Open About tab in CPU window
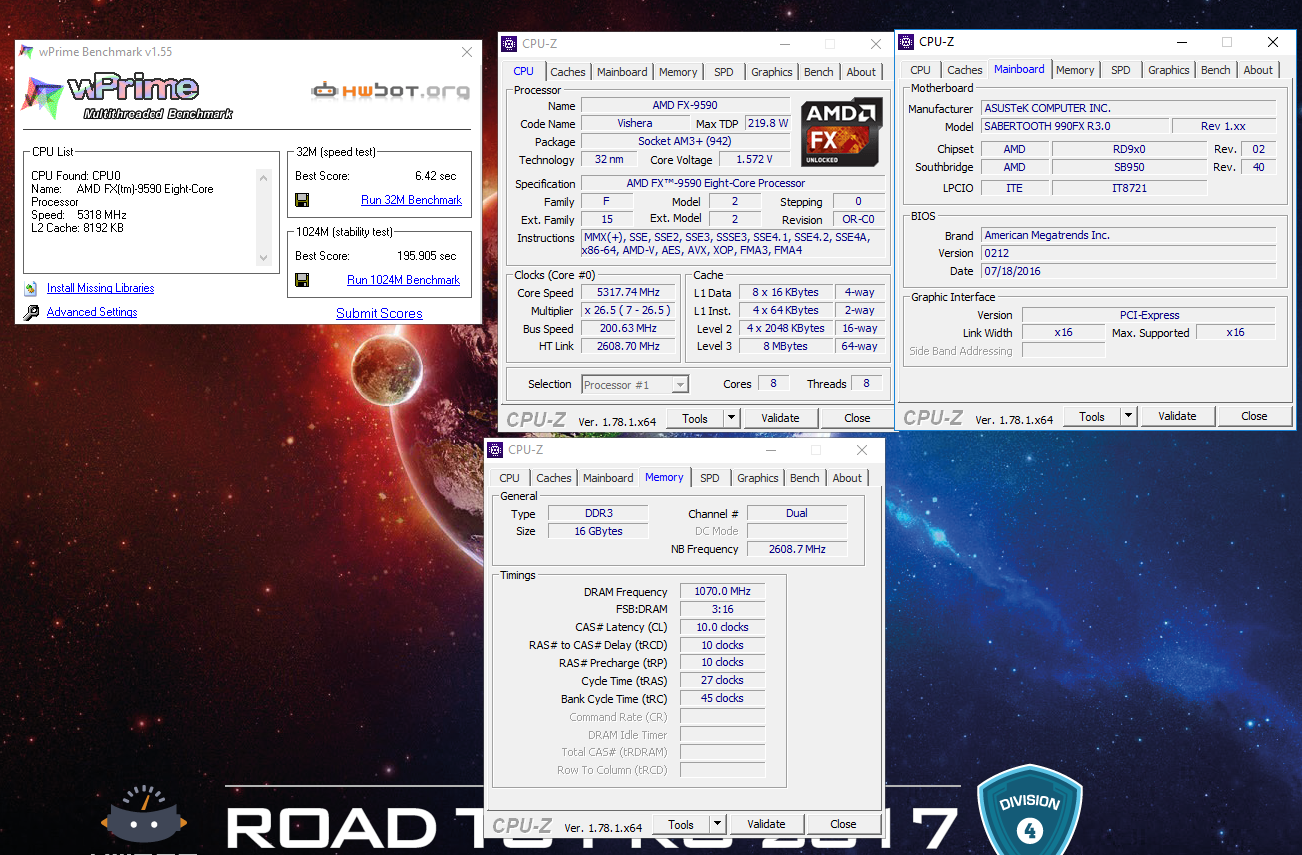The width and height of the screenshot is (1302, 855). click(x=861, y=72)
